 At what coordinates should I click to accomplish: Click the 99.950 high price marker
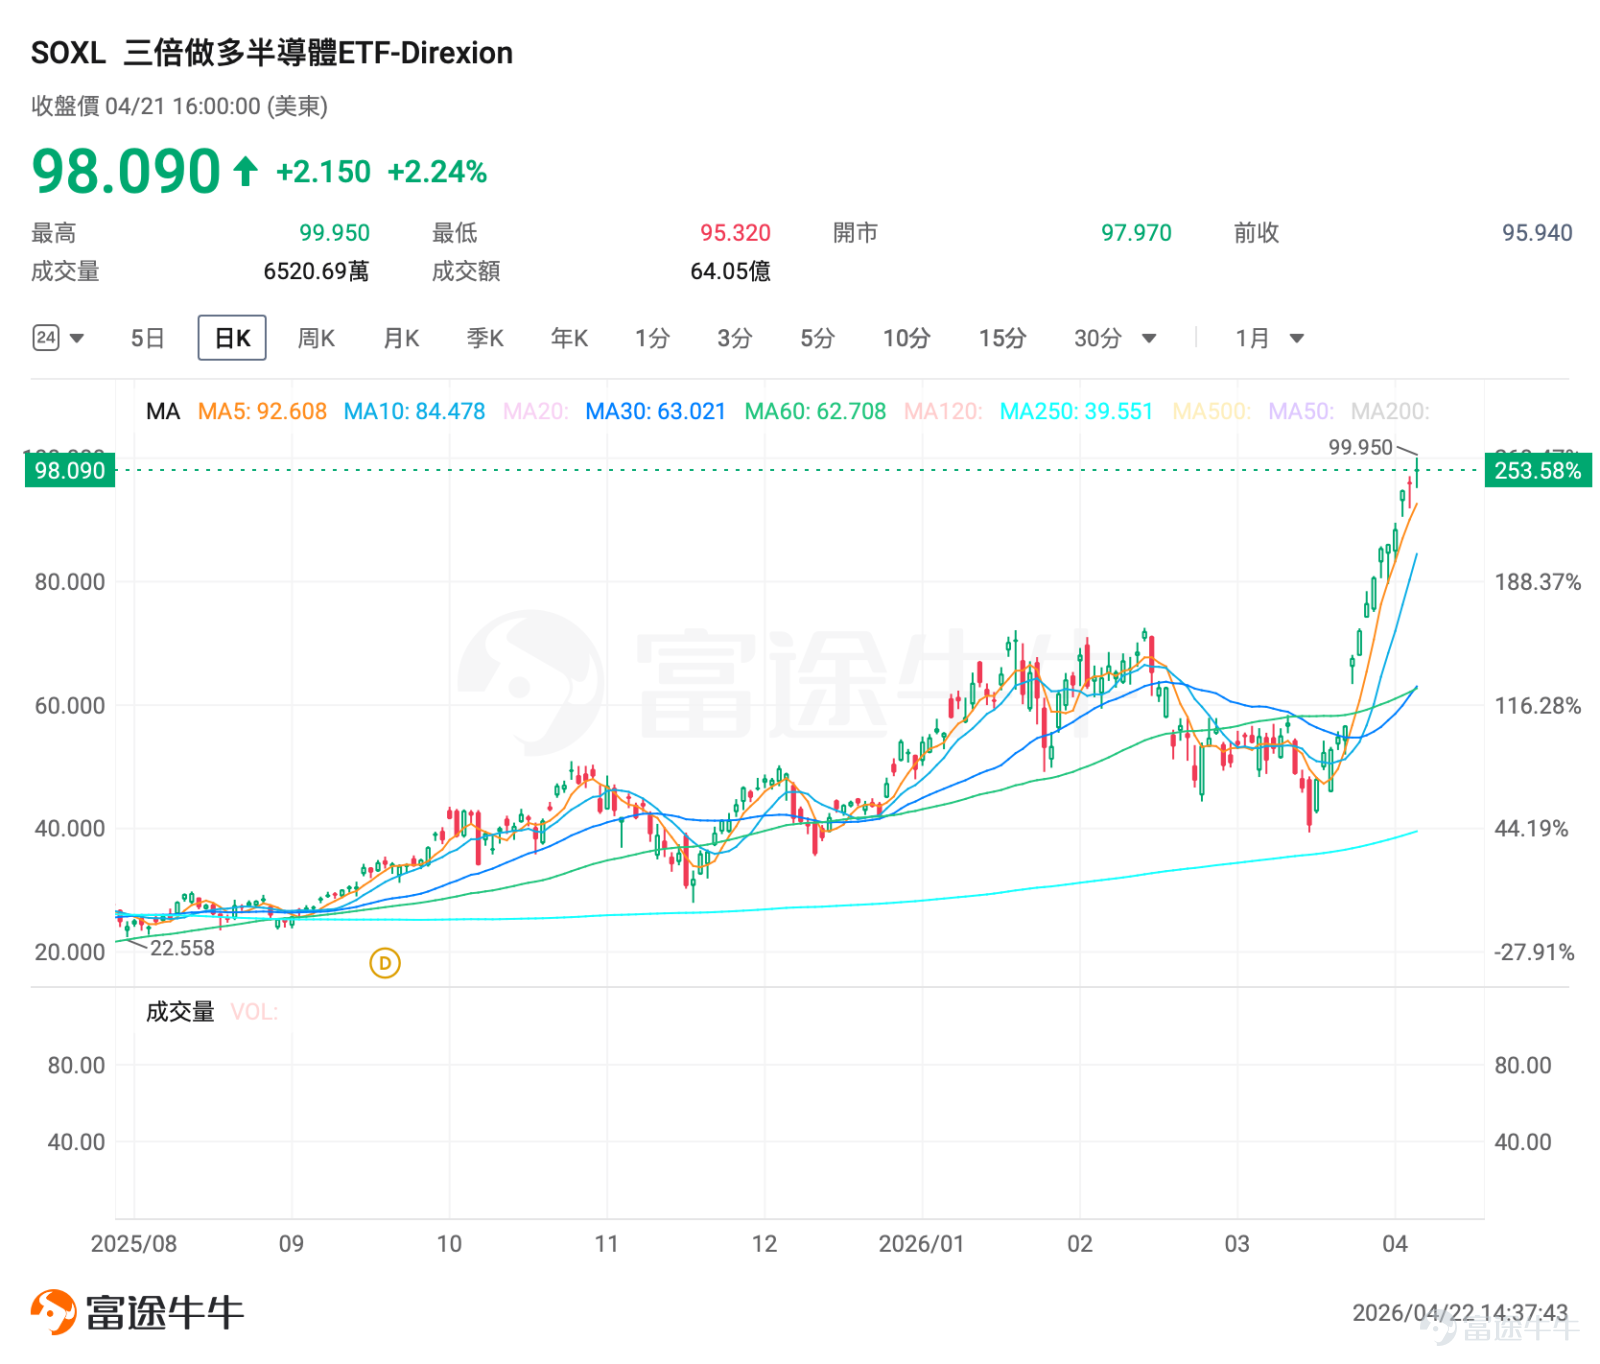[1360, 447]
